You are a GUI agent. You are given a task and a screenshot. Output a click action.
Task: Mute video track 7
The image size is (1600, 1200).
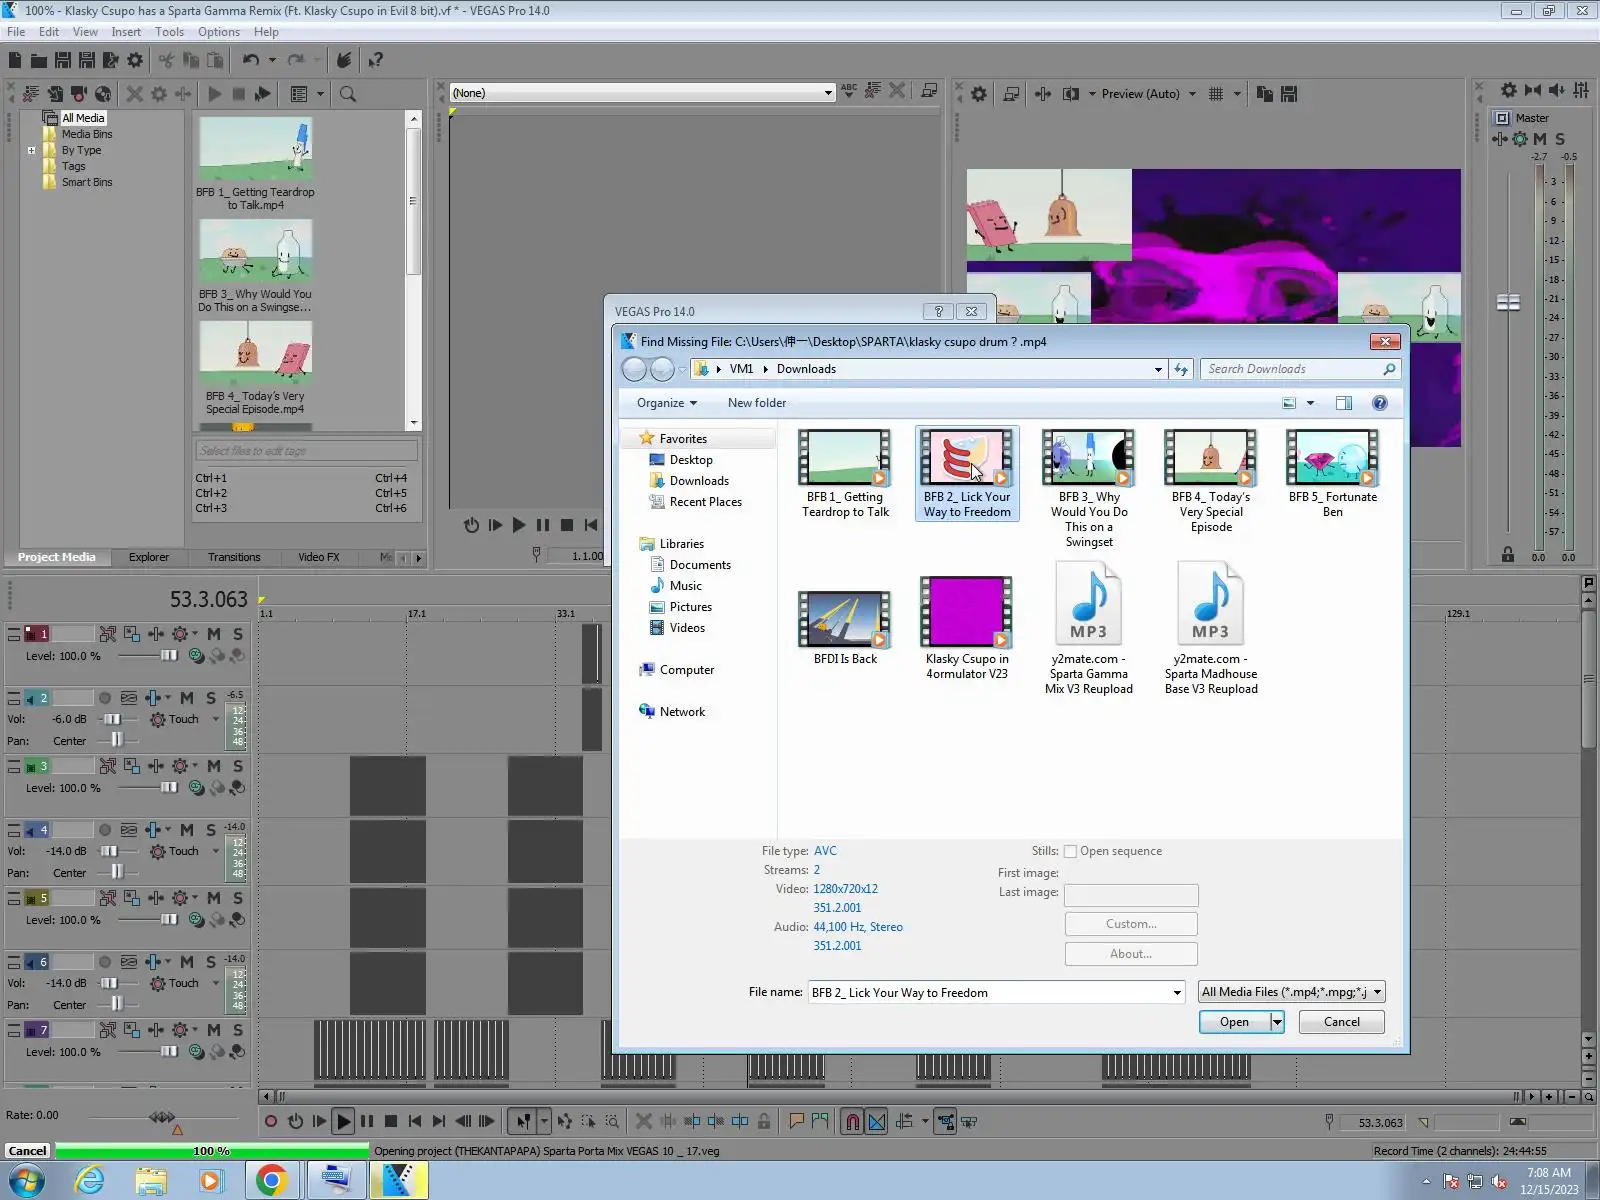click(214, 1030)
